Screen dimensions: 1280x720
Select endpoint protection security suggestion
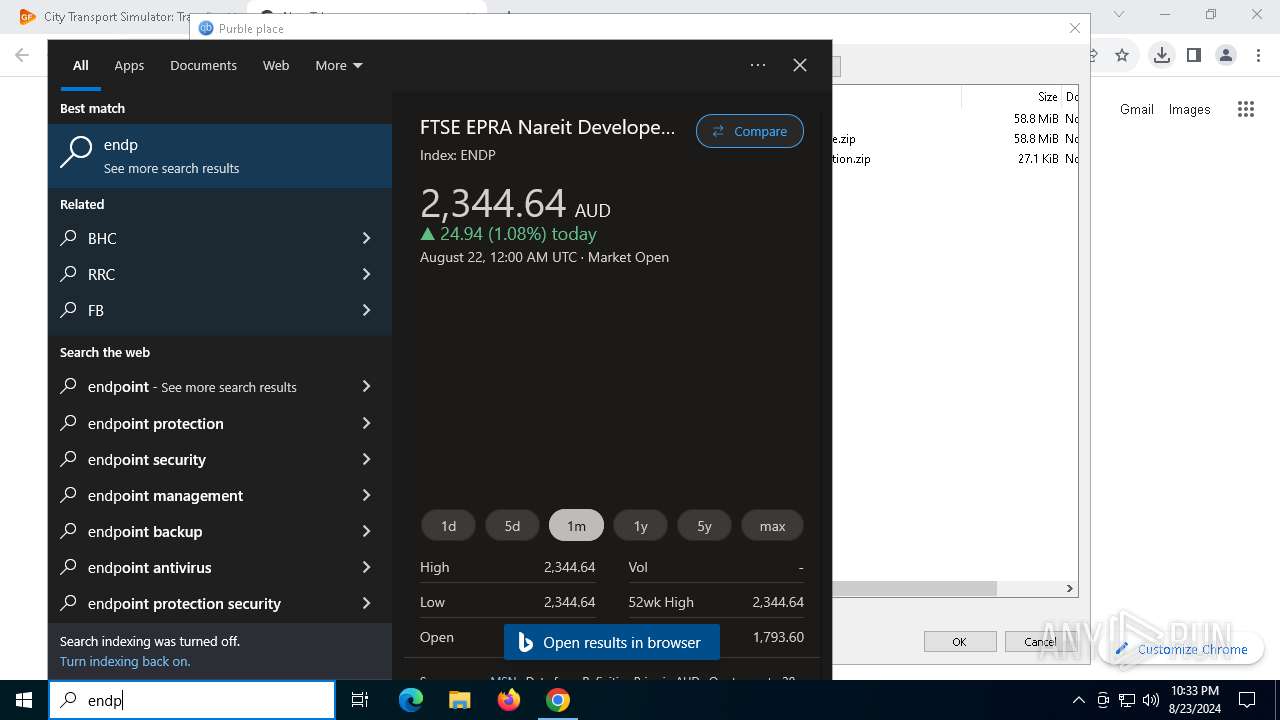pos(220,603)
